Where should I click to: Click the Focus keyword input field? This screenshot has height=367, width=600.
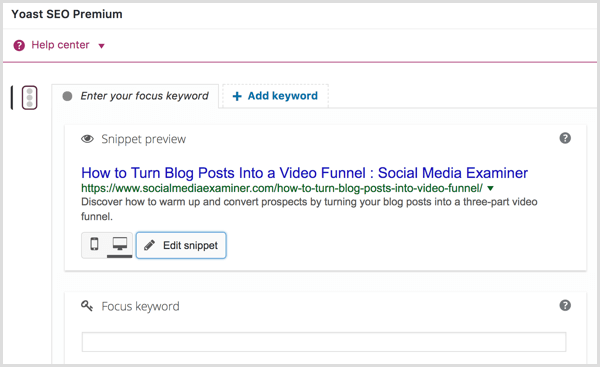point(324,342)
